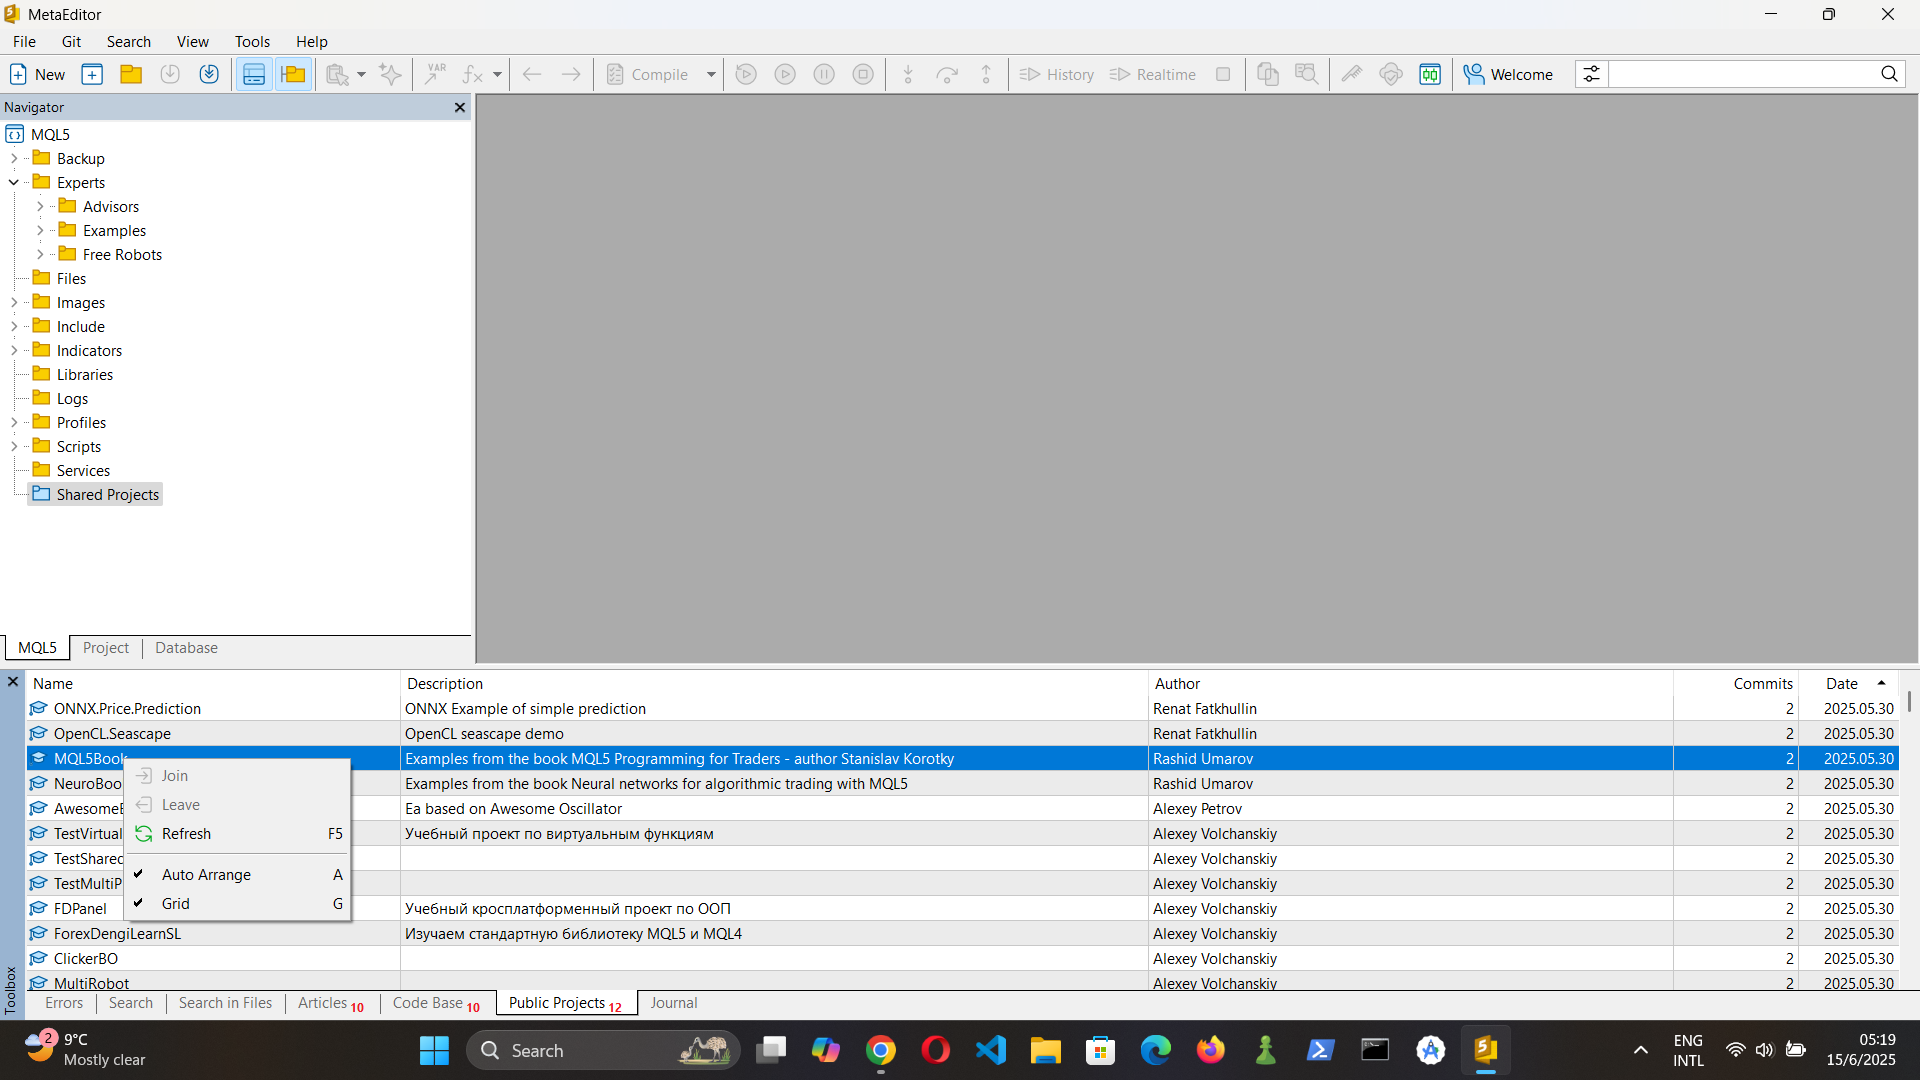Click the blue download updates icon

(x=209, y=74)
